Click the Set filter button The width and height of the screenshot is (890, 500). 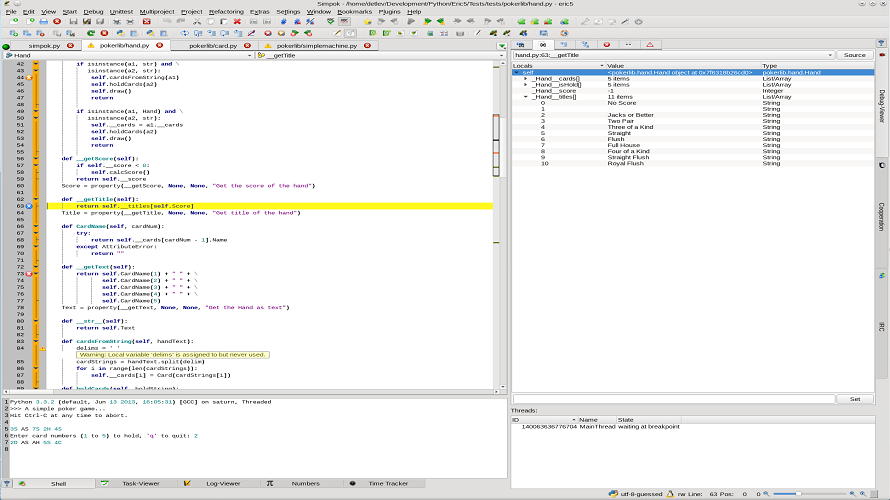(x=854, y=398)
